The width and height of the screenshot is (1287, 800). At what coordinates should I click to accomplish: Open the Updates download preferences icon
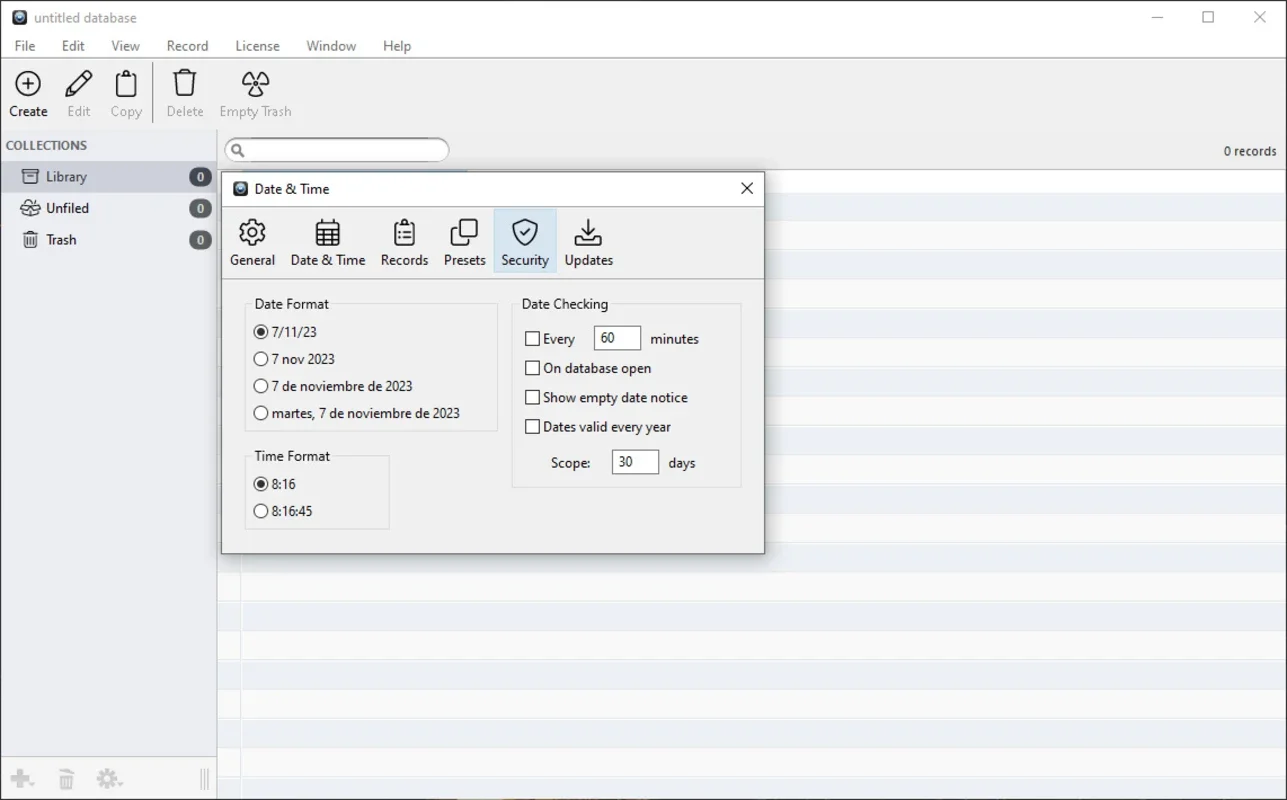(x=588, y=233)
